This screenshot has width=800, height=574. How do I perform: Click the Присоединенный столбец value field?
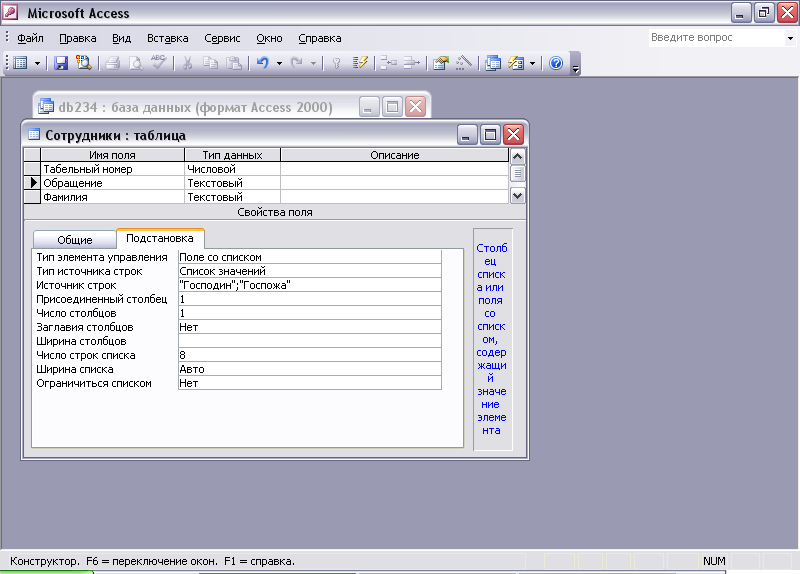(309, 300)
